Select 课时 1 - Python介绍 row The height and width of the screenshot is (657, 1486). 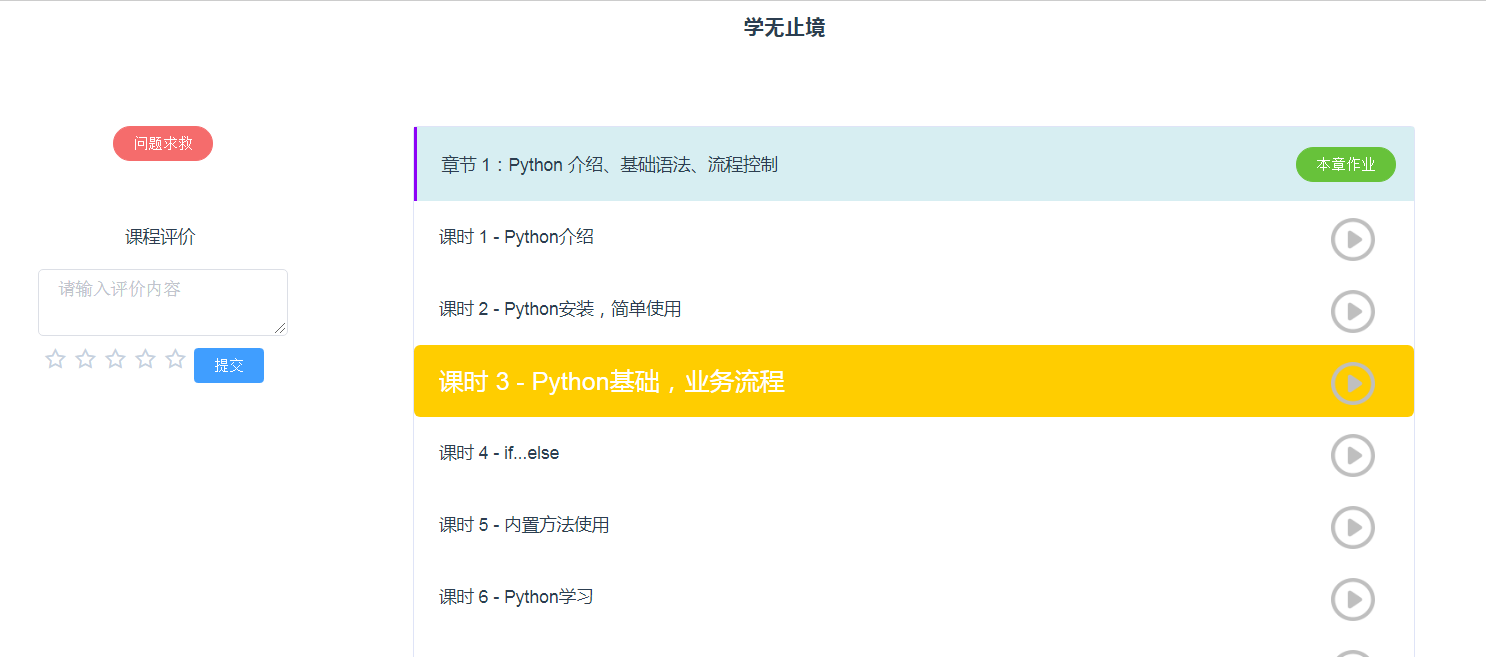[x=914, y=237]
